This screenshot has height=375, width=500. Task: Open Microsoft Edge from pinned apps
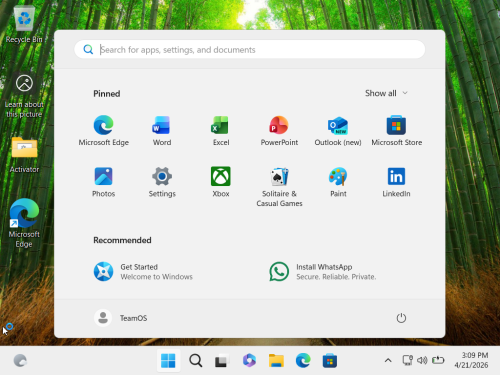pyautogui.click(x=103, y=131)
